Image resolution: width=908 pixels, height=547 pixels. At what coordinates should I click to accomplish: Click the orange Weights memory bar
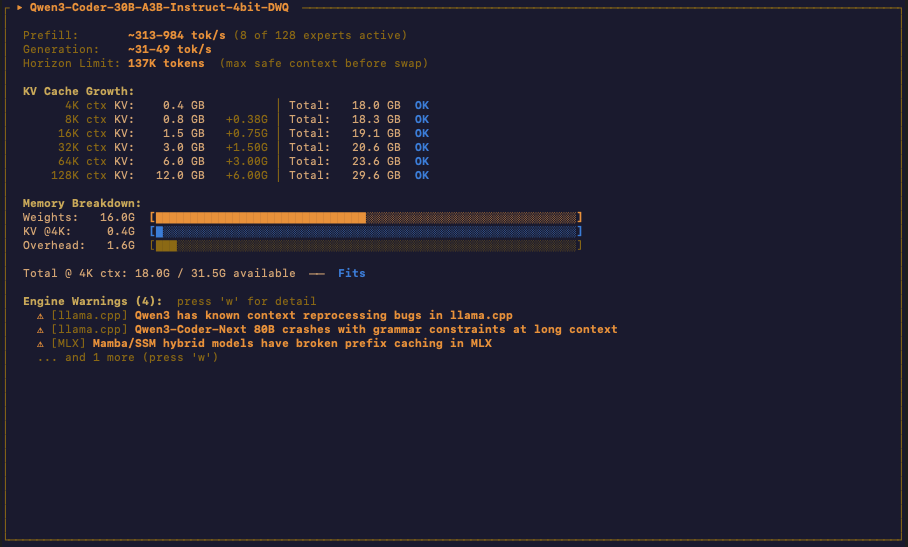point(260,217)
